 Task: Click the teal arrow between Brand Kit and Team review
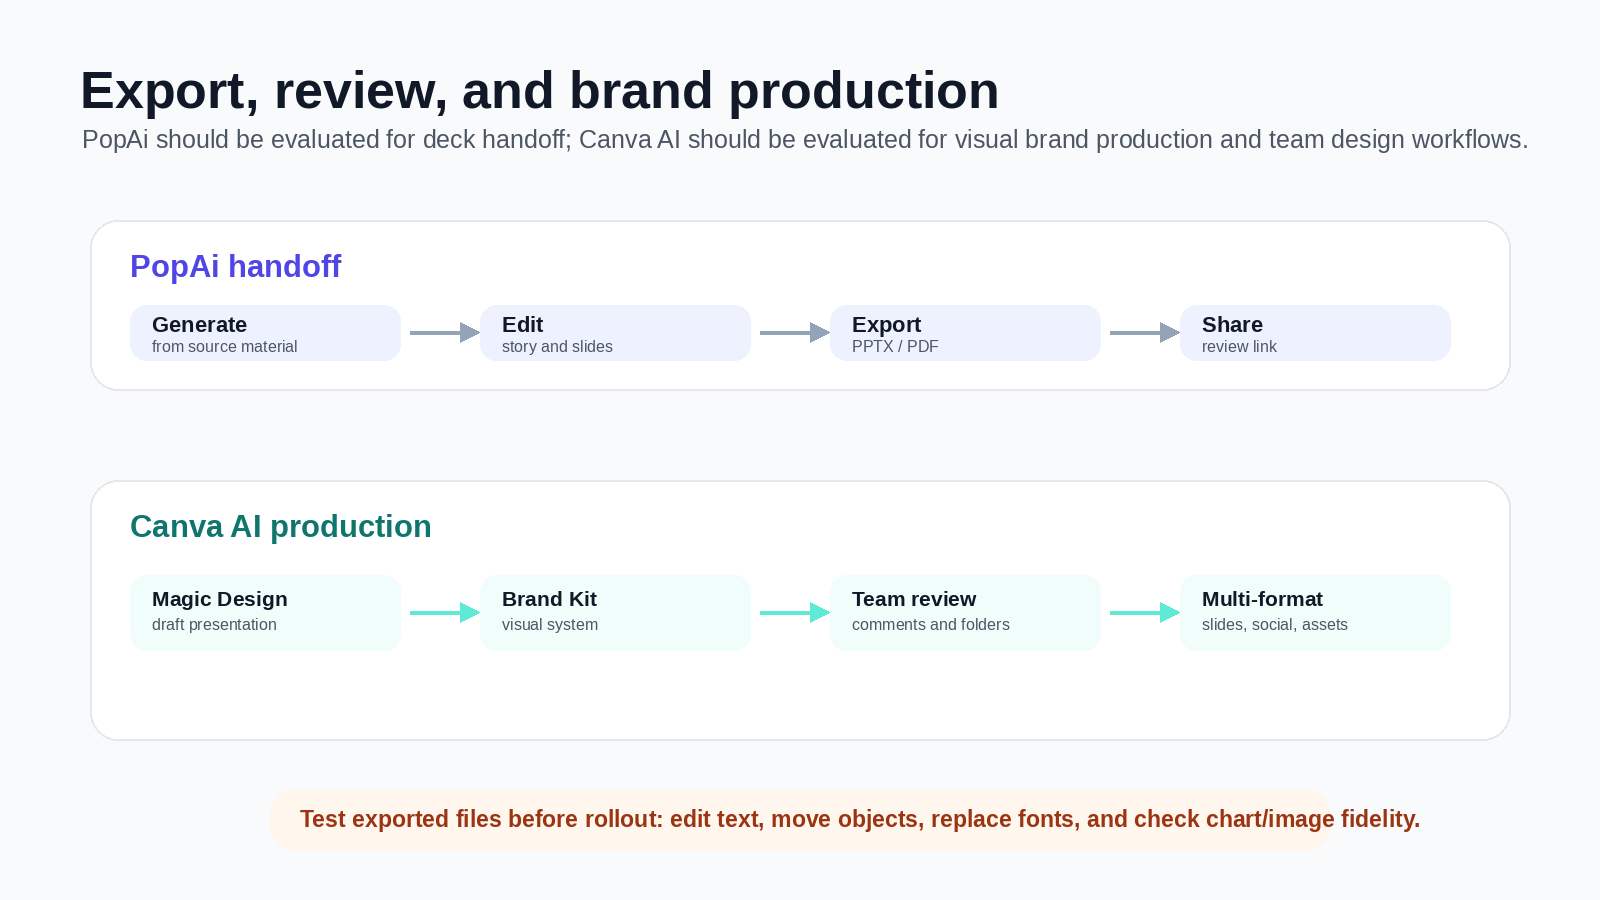tap(795, 613)
